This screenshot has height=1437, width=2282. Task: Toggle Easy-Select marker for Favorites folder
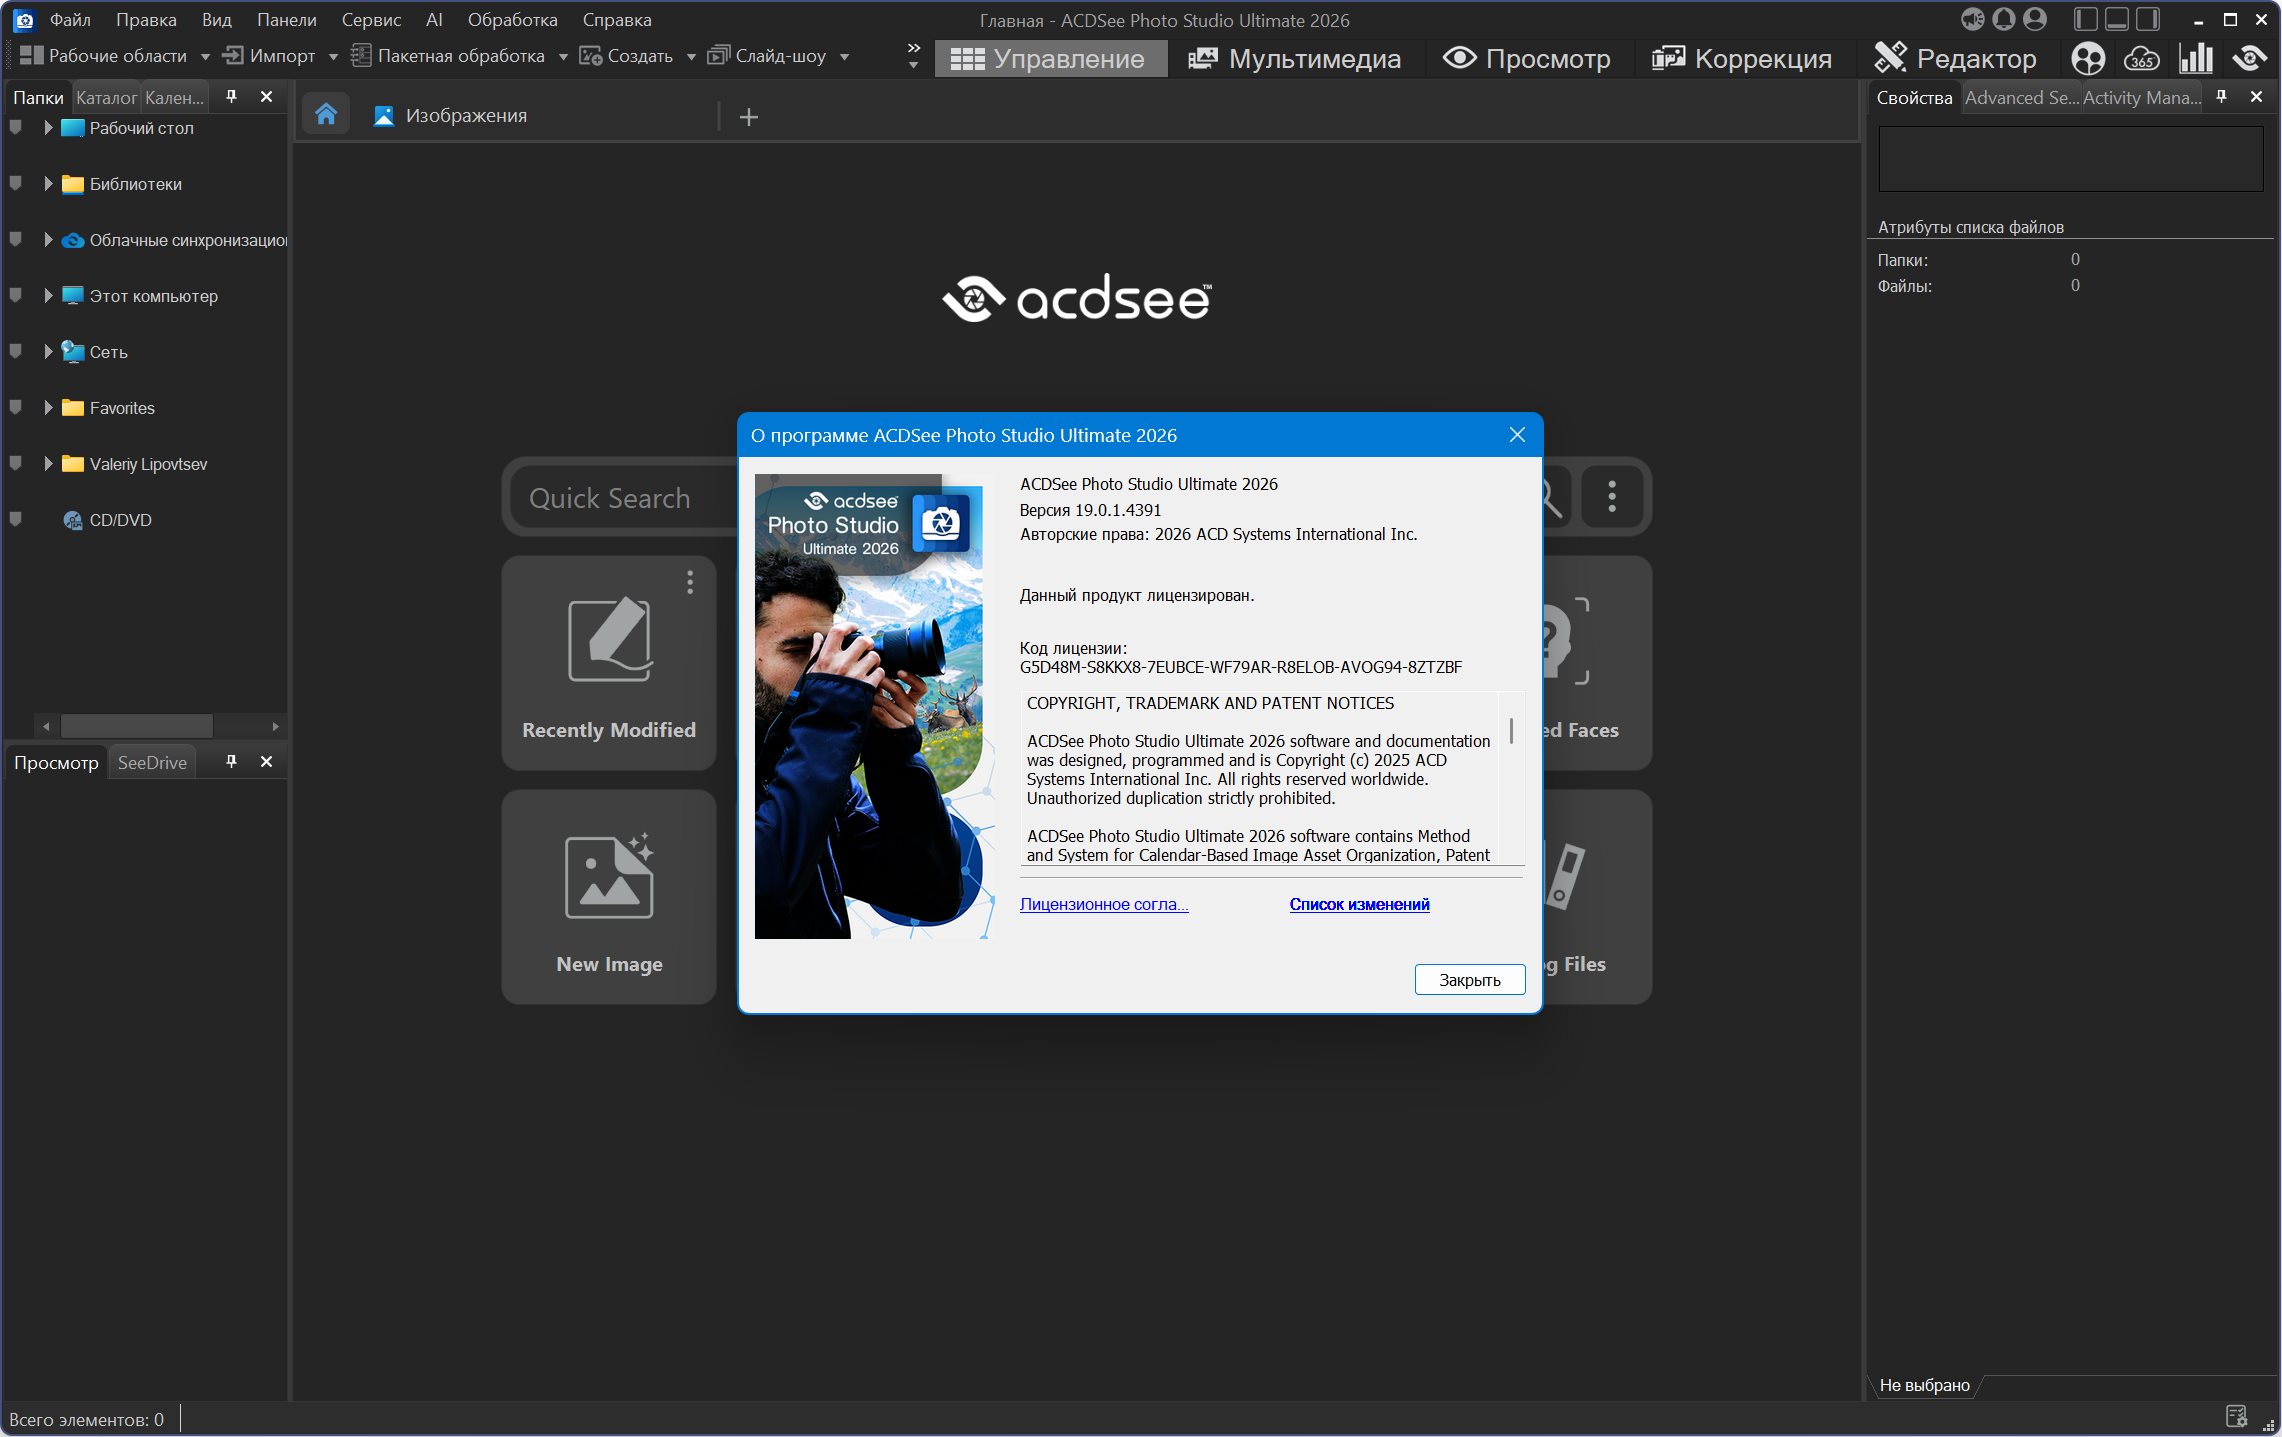click(x=16, y=407)
